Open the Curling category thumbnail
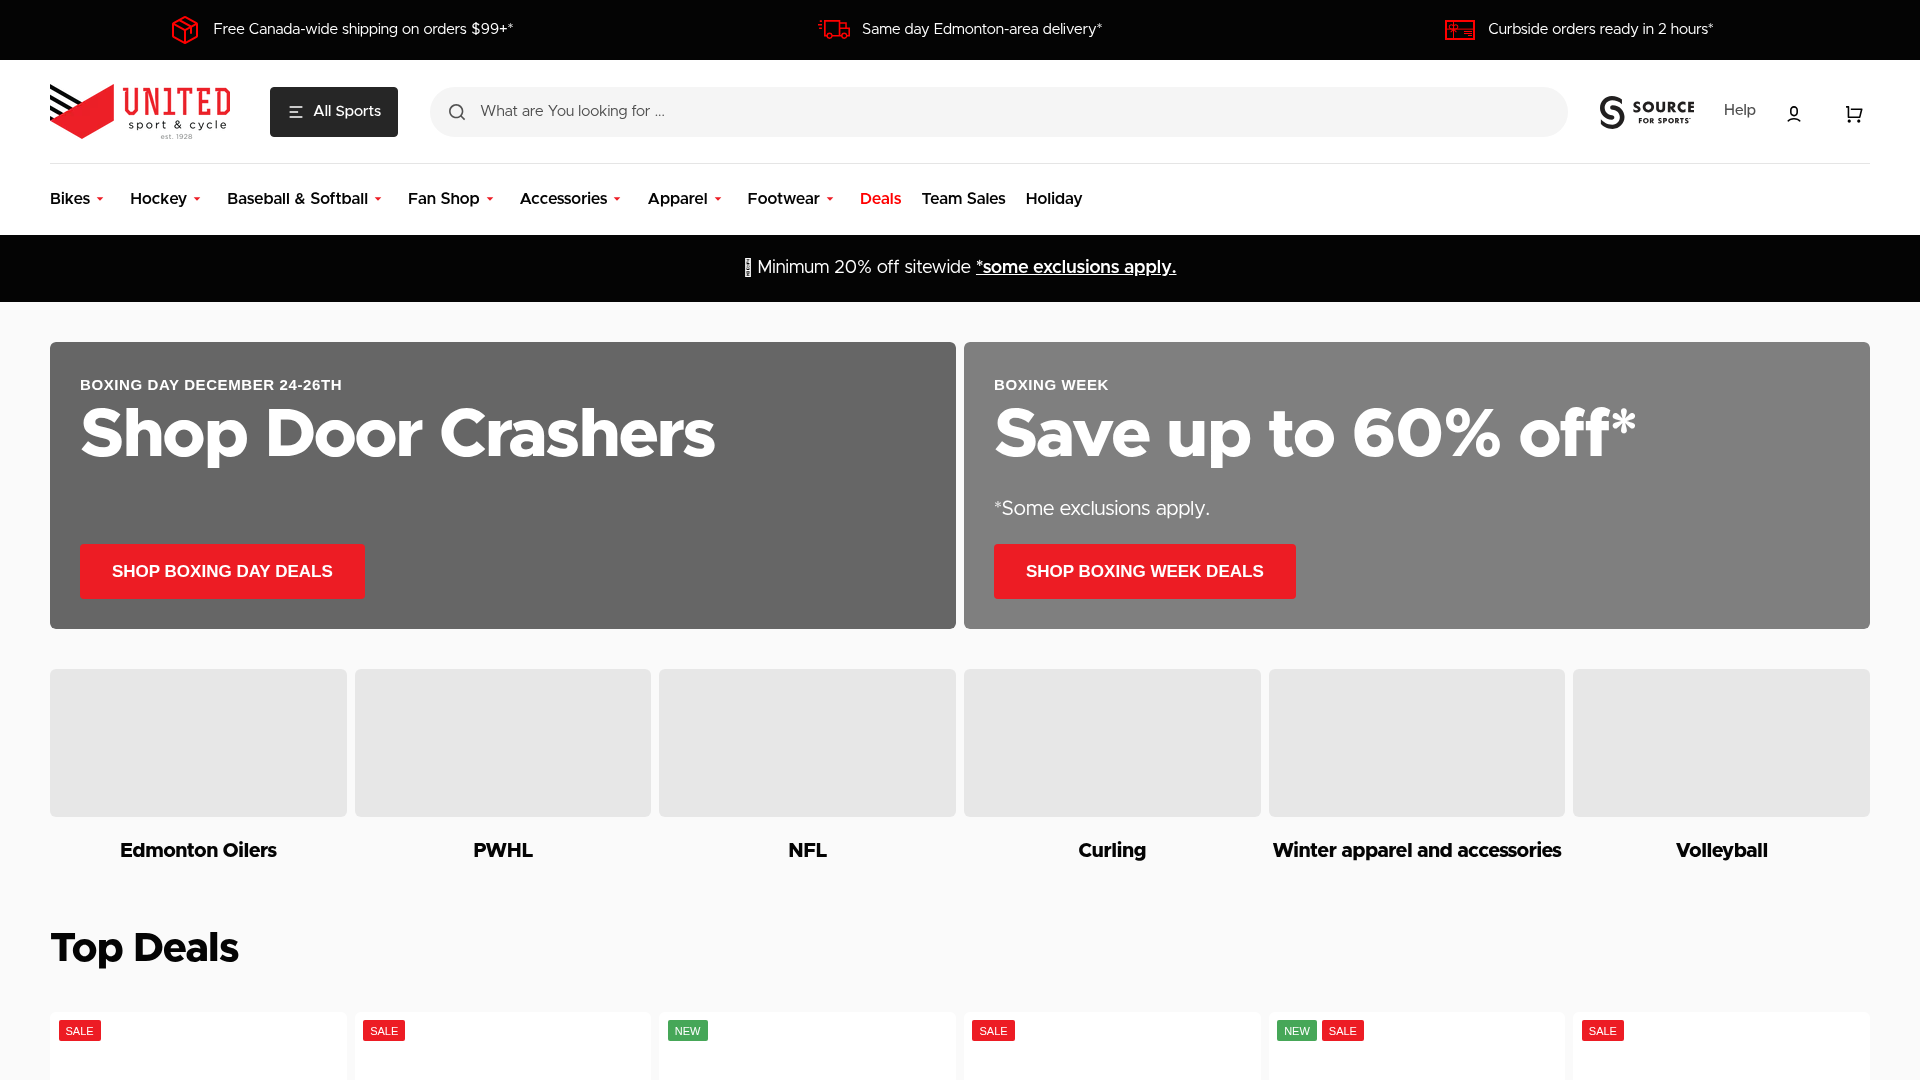Image resolution: width=1920 pixels, height=1080 pixels. pyautogui.click(x=1112, y=743)
